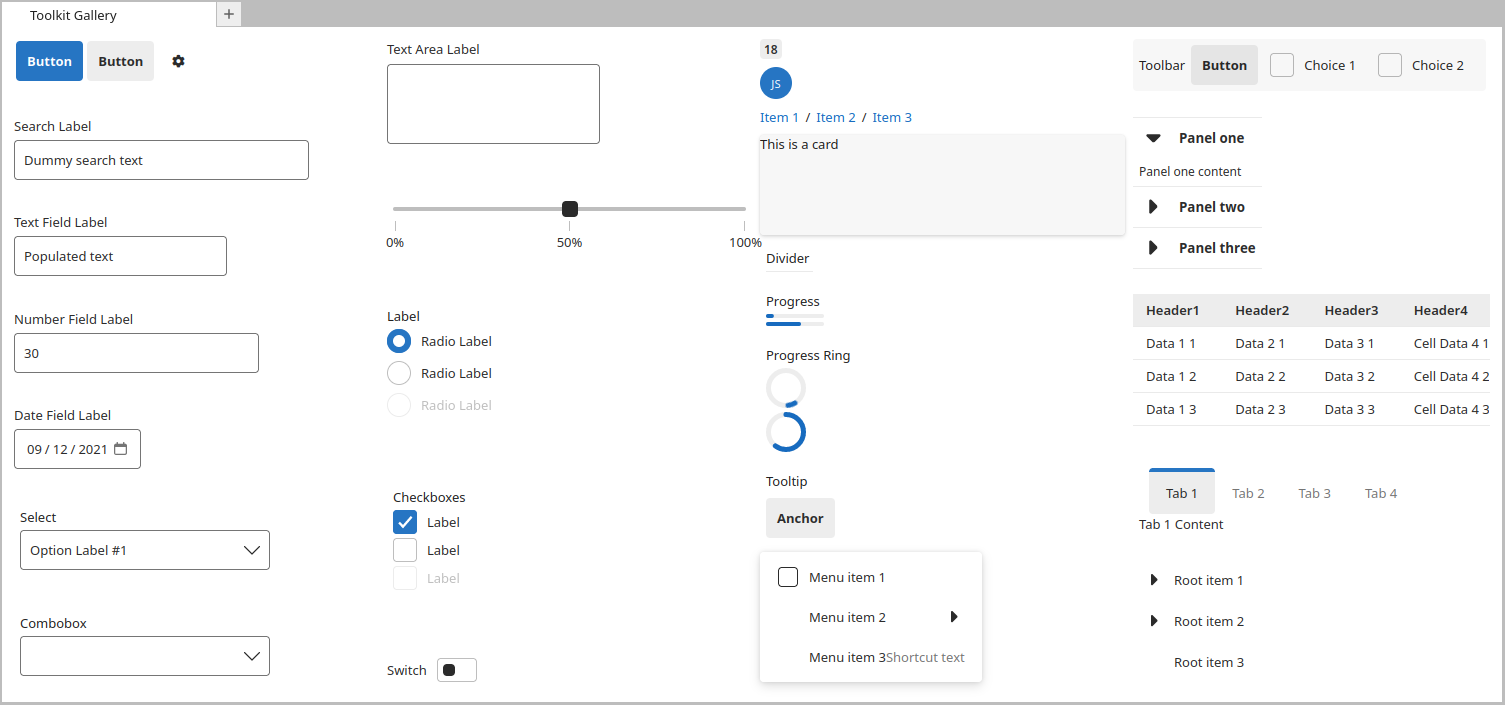Click the Header3 column header
Image resolution: width=1505 pixels, height=705 pixels.
(x=1351, y=311)
